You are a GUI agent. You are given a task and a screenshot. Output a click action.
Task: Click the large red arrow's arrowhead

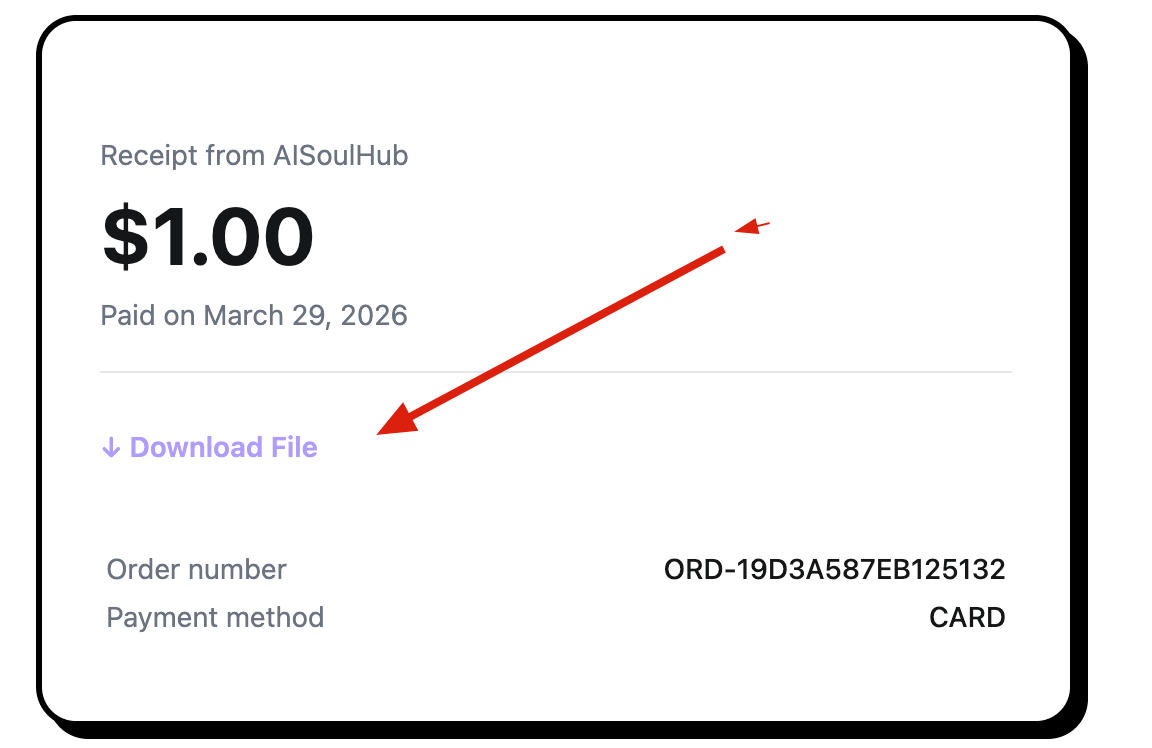[x=396, y=422]
